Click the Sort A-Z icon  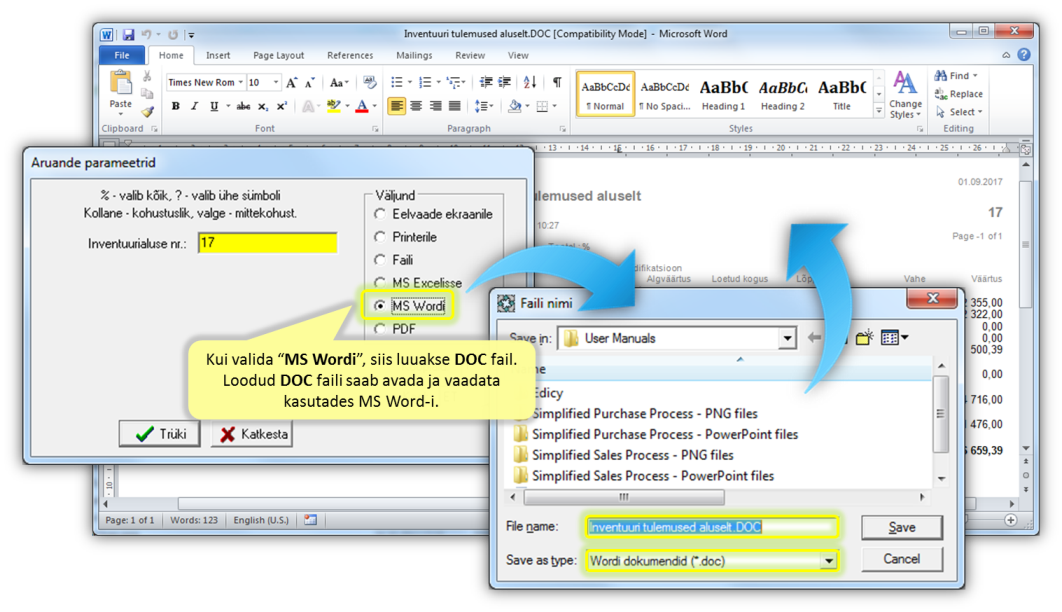point(530,83)
